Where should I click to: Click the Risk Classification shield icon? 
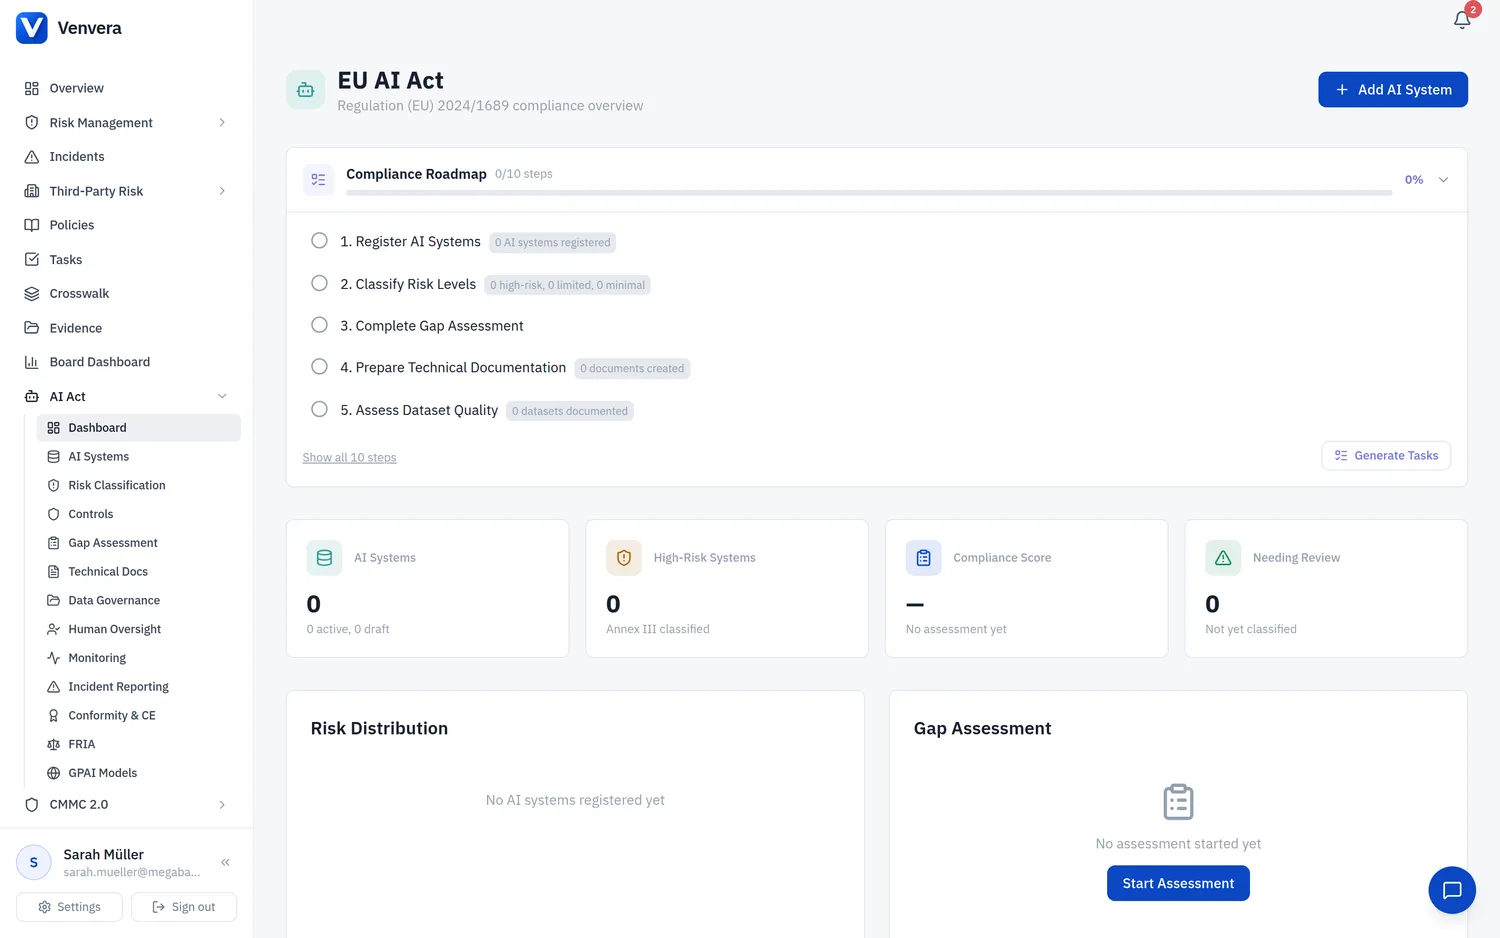pyautogui.click(x=54, y=485)
